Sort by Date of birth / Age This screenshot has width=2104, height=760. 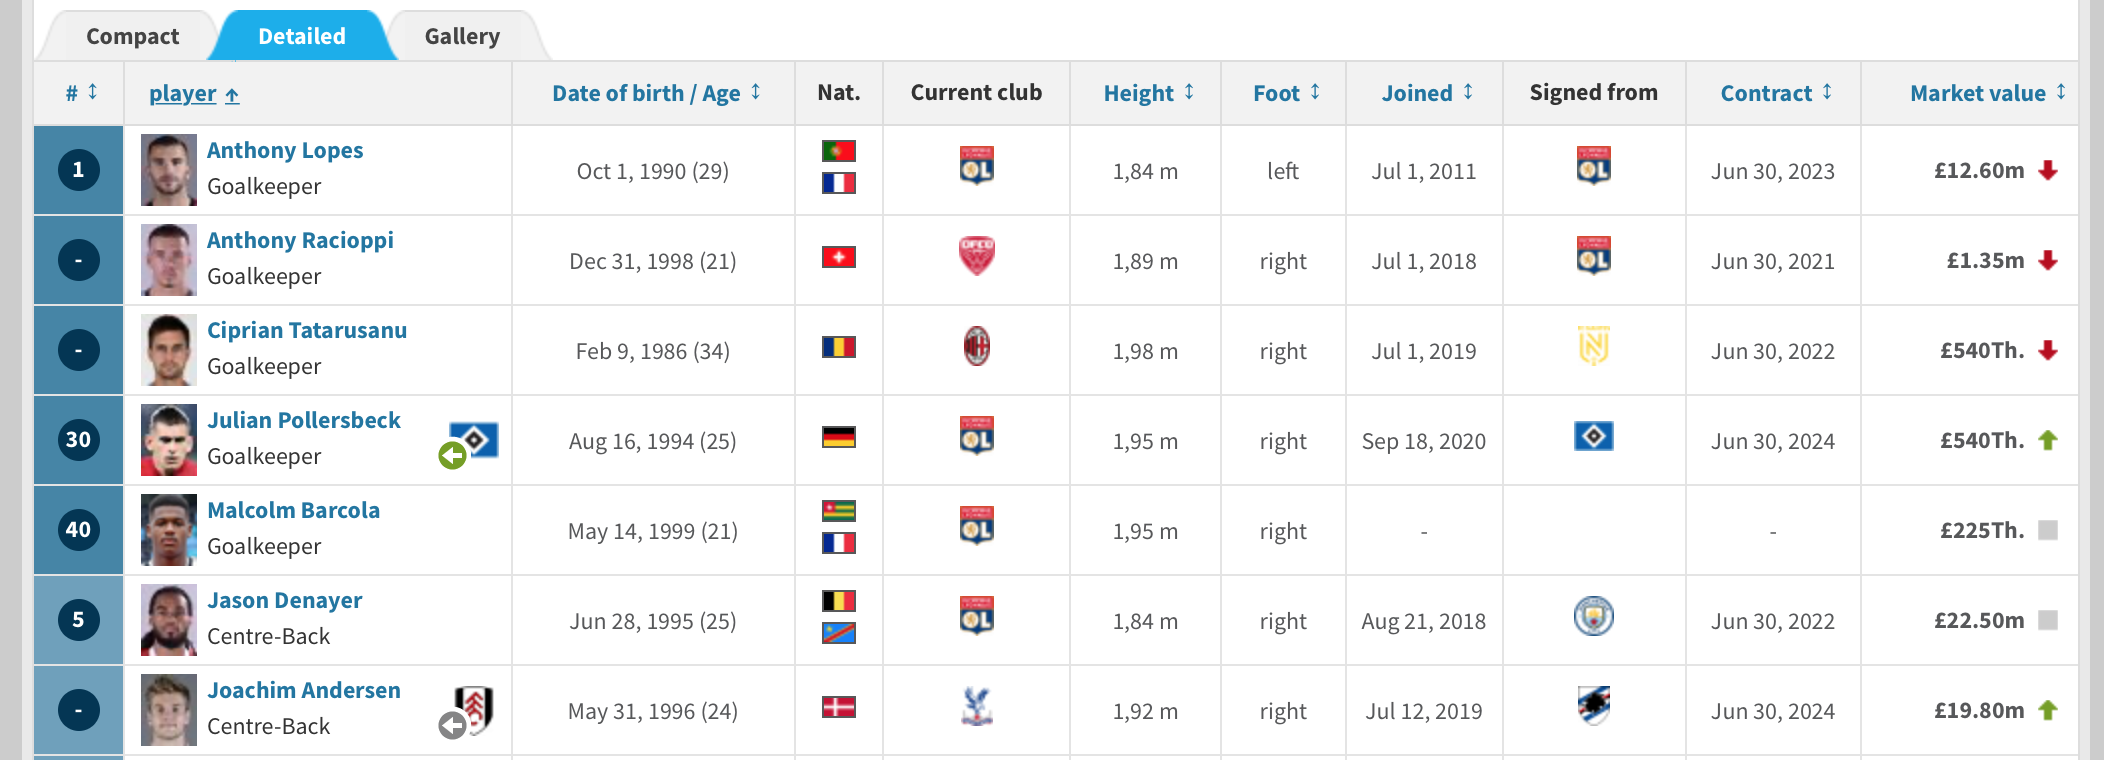coord(656,93)
